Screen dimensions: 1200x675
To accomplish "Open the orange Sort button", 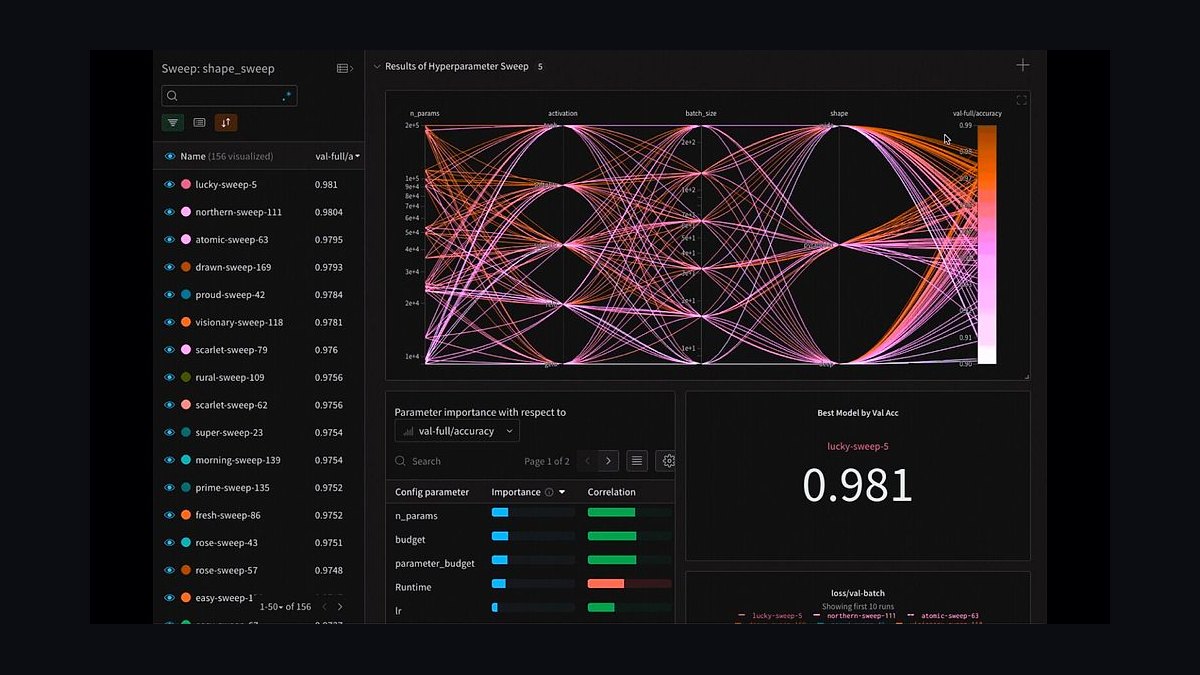I will coord(226,123).
